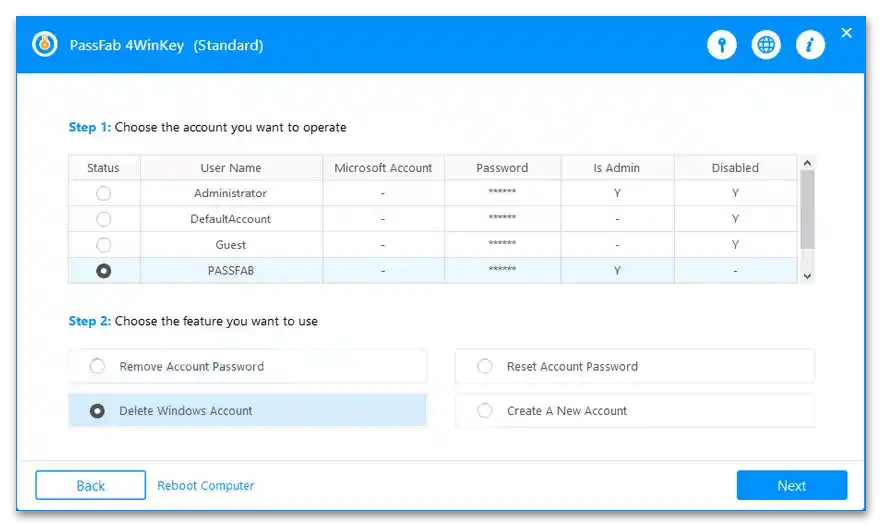This screenshot has width=882, height=527.
Task: Click the PASSFAB row Is Admin Y
Action: click(617, 271)
